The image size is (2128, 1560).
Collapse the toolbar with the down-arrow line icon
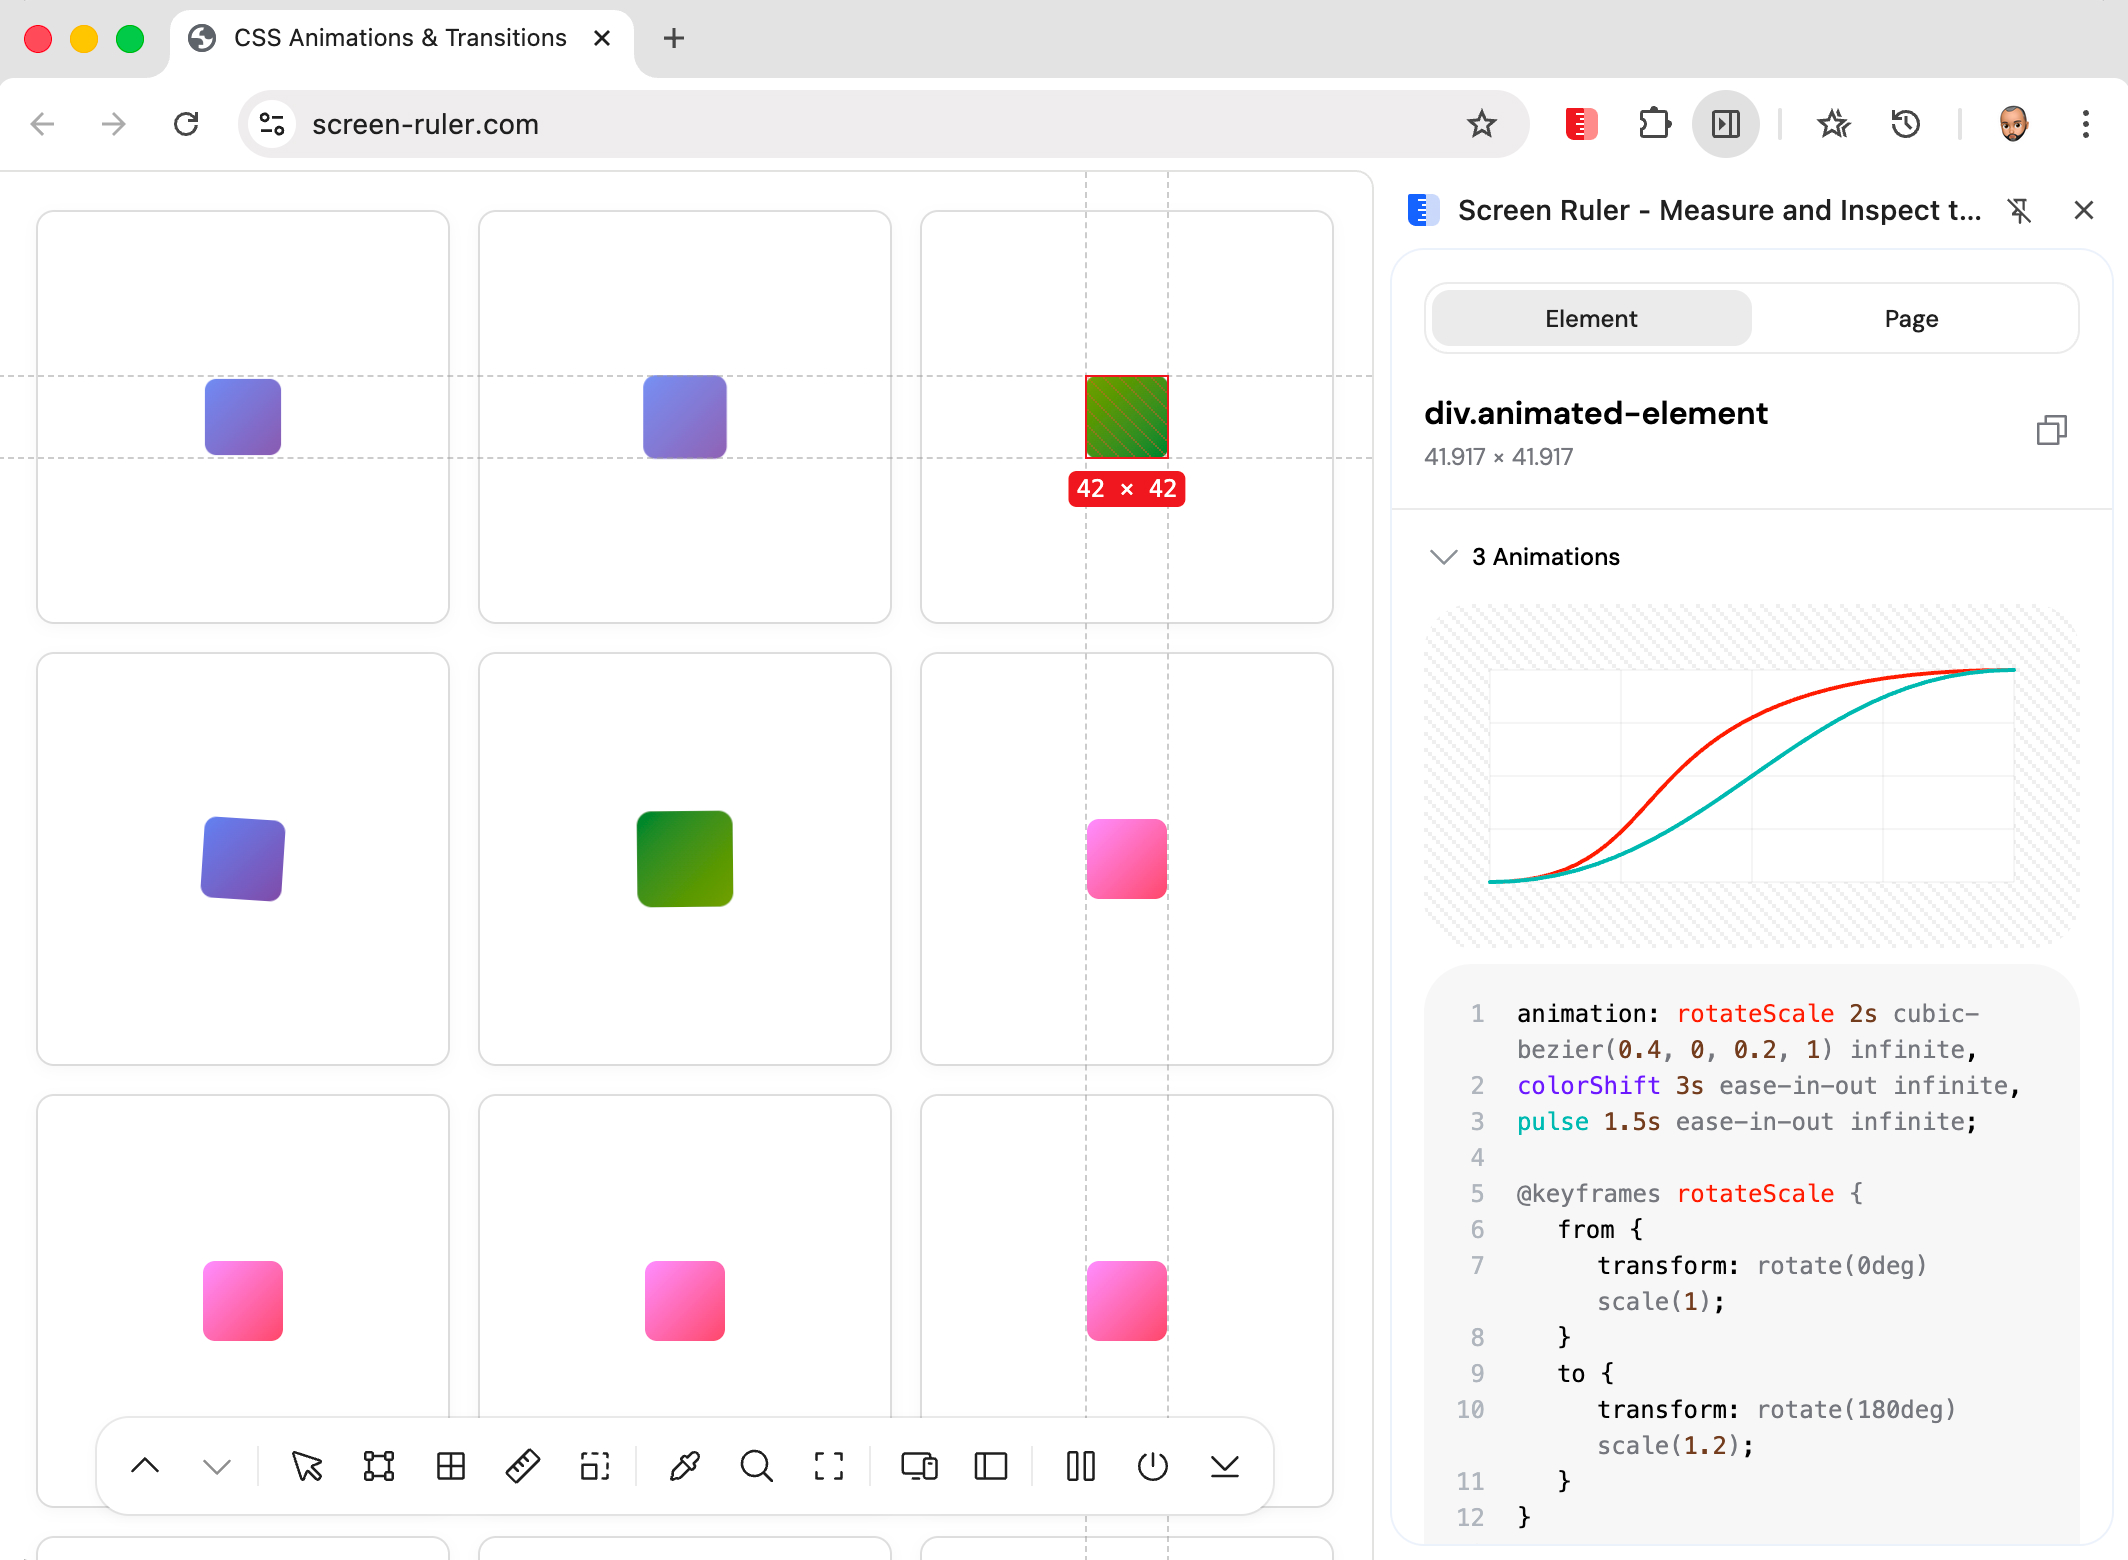pos(1225,1466)
